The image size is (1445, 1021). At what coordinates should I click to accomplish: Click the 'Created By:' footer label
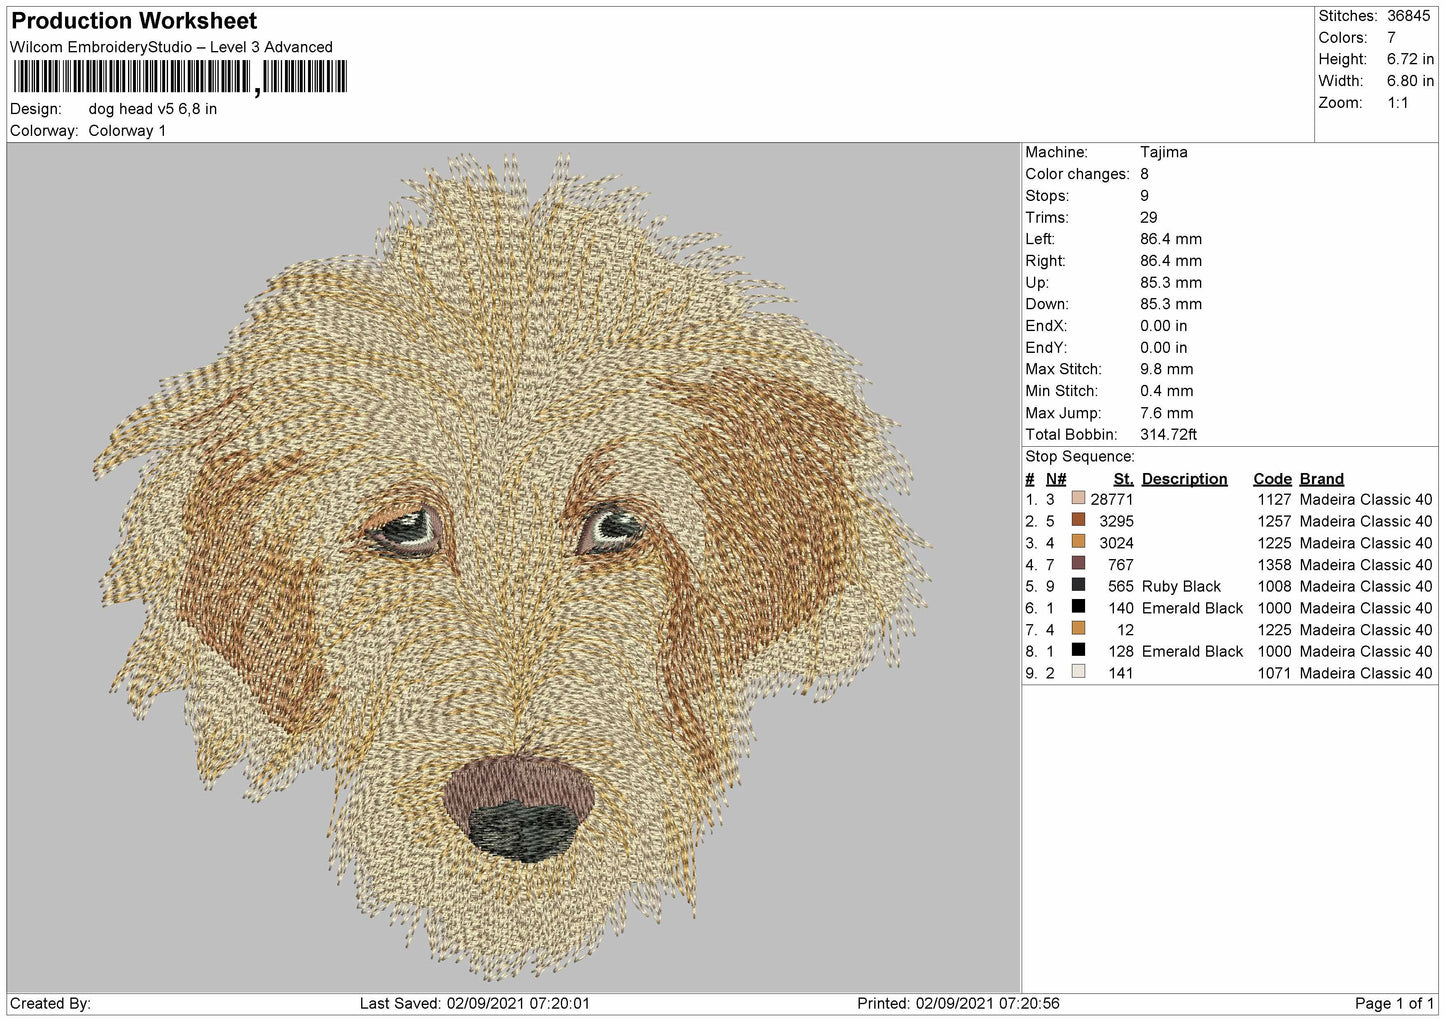coord(50,1003)
